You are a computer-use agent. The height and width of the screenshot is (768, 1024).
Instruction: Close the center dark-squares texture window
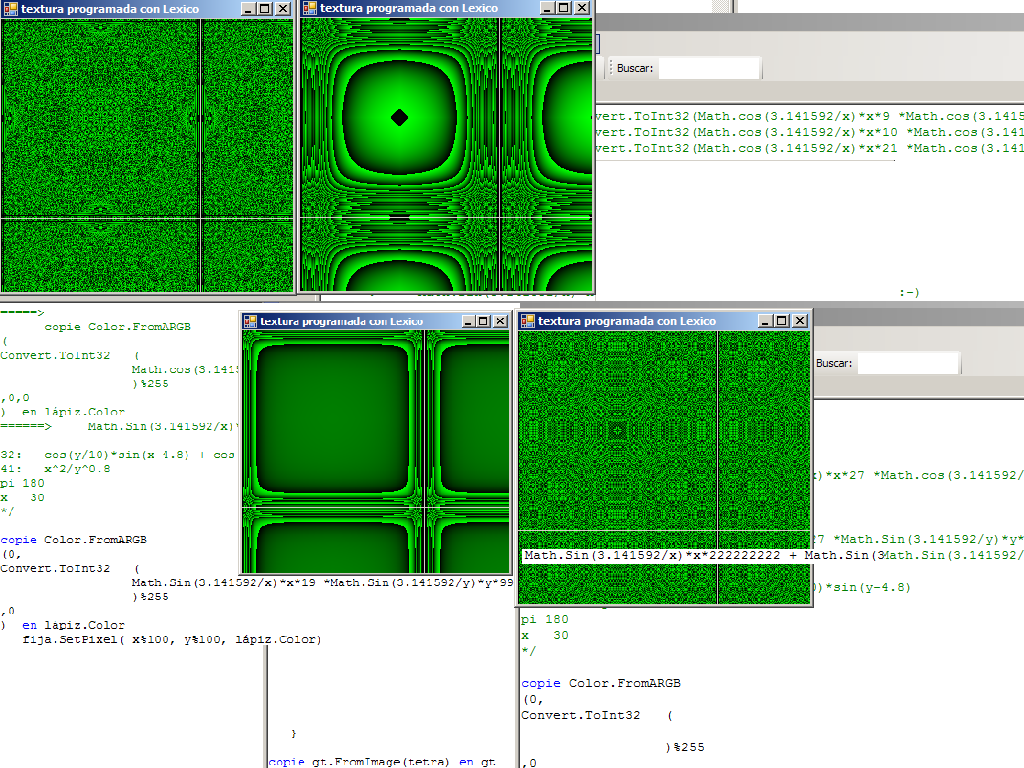(500, 321)
